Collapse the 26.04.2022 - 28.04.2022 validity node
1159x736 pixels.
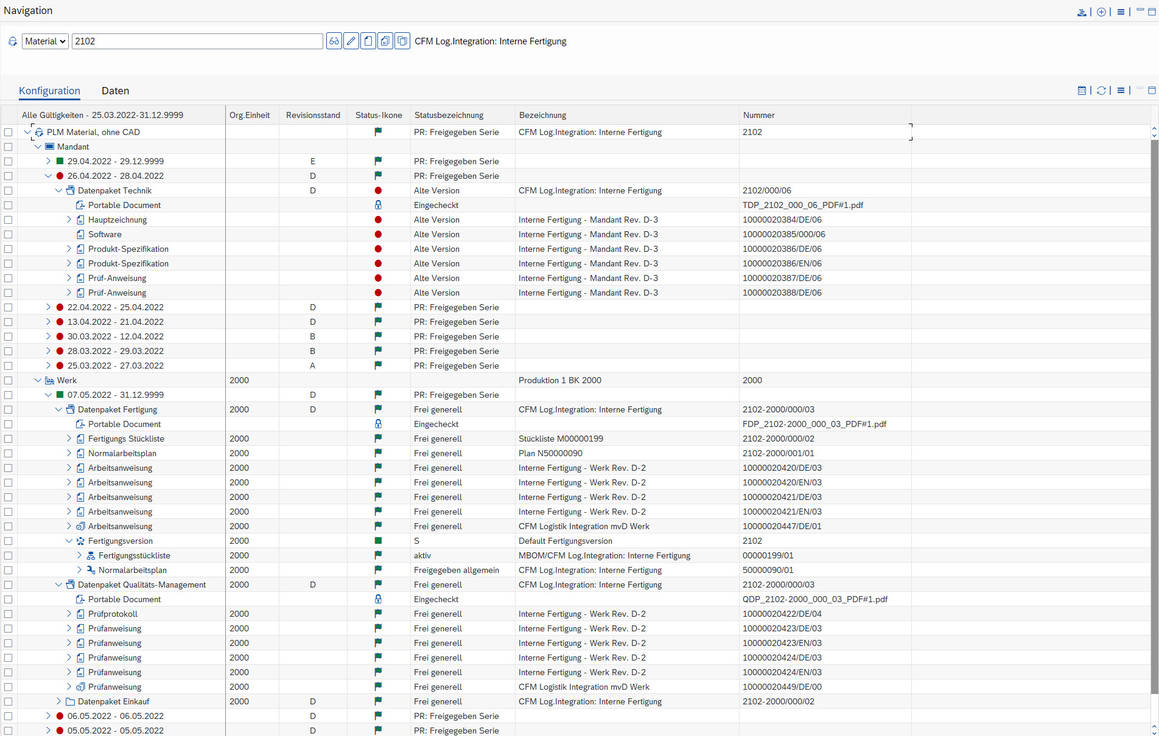pyautogui.click(x=49, y=176)
